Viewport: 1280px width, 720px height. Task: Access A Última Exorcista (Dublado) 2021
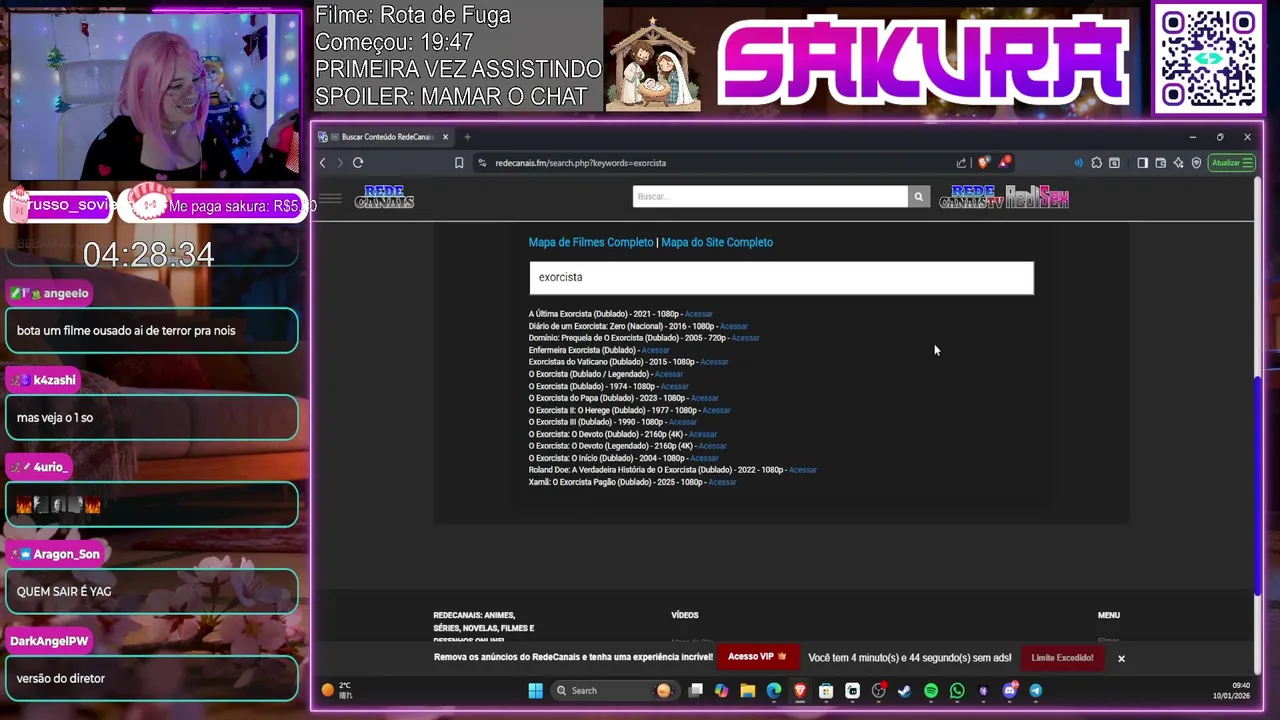(698, 314)
